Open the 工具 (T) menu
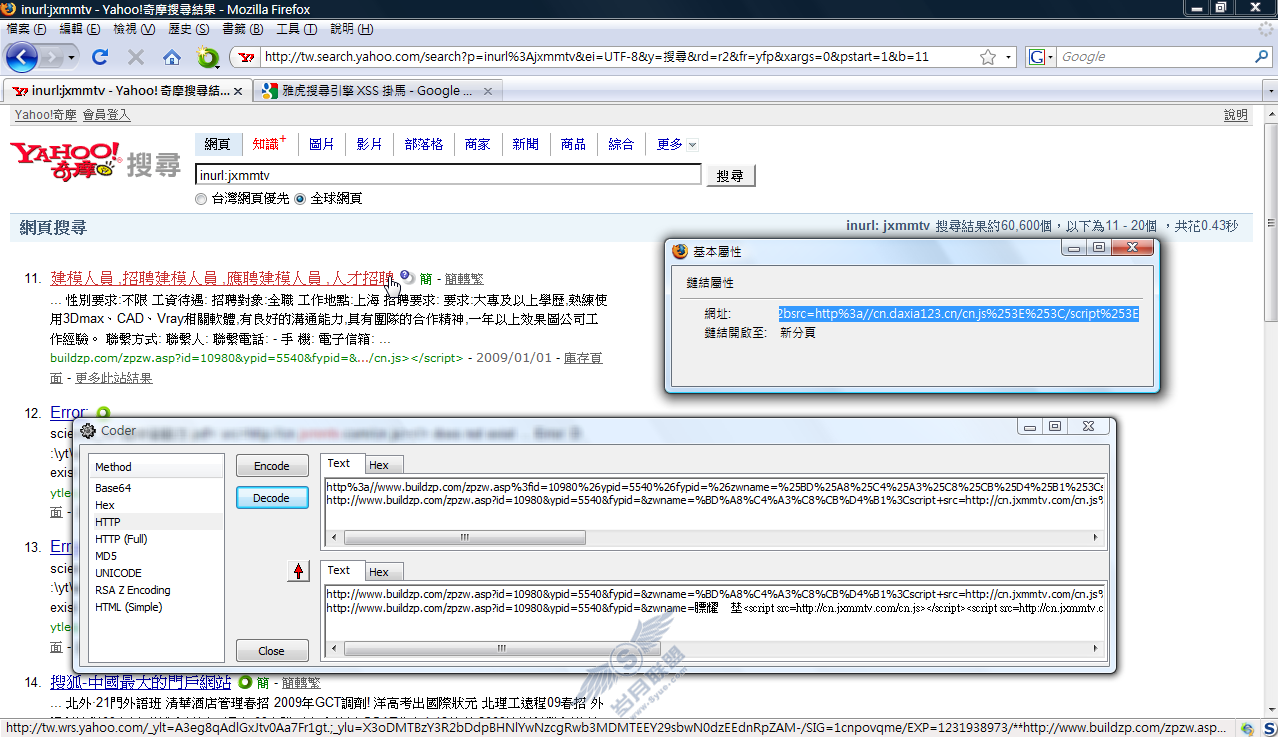Viewport: 1278px width, 737px height. pyautogui.click(x=296, y=29)
